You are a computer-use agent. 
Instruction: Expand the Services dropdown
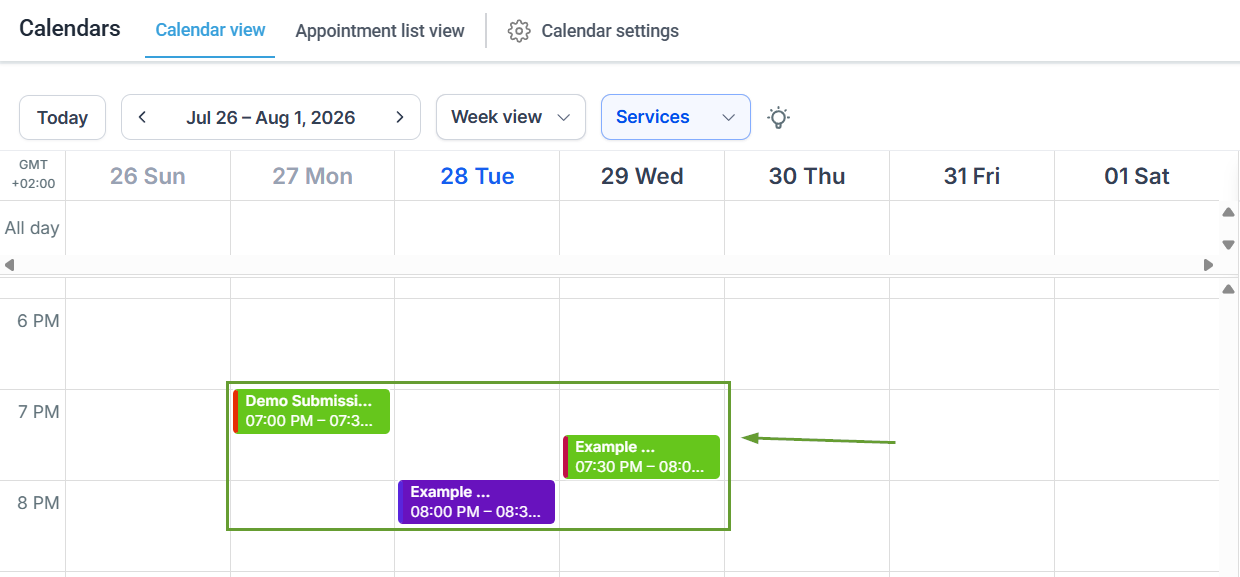pyautogui.click(x=676, y=117)
